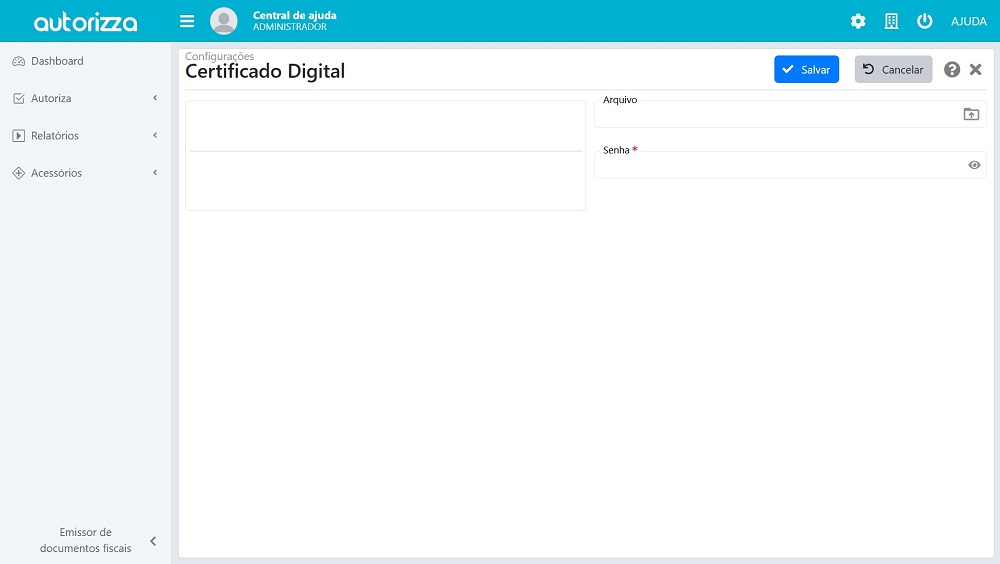Screen dimensions: 1000x564
Task: Open settings gear icon in header
Action: (x=858, y=21)
